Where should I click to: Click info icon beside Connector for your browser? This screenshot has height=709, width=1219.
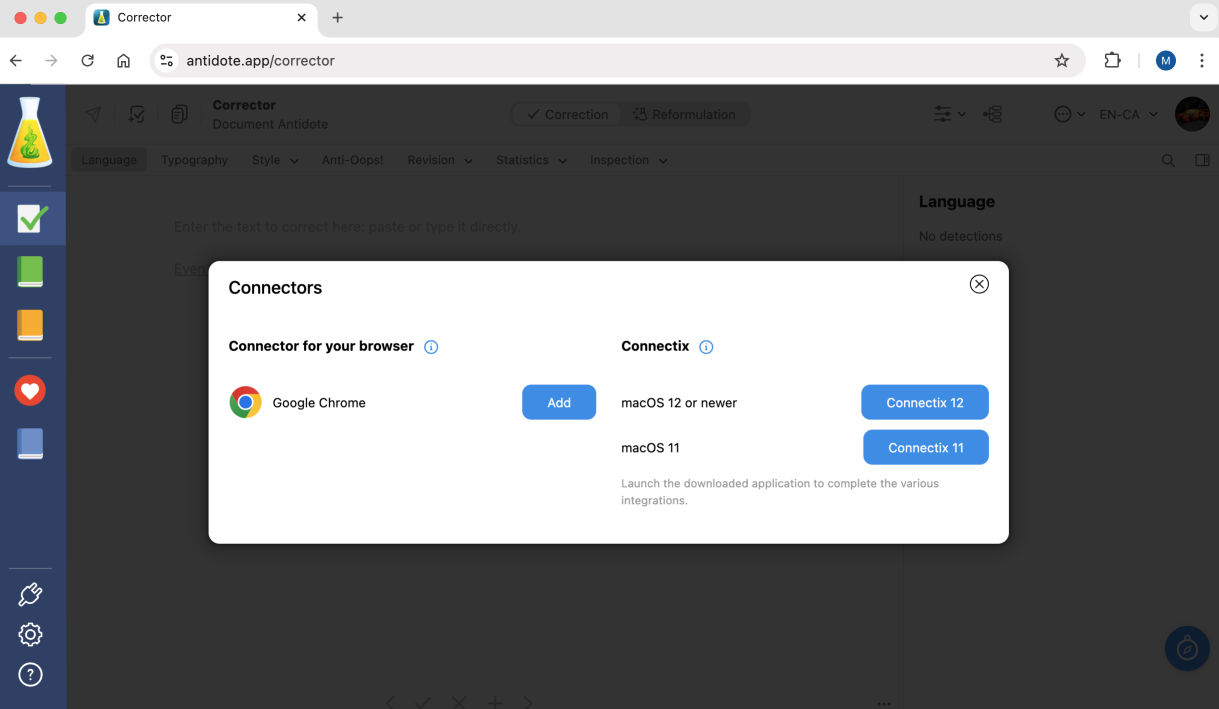[431, 347]
